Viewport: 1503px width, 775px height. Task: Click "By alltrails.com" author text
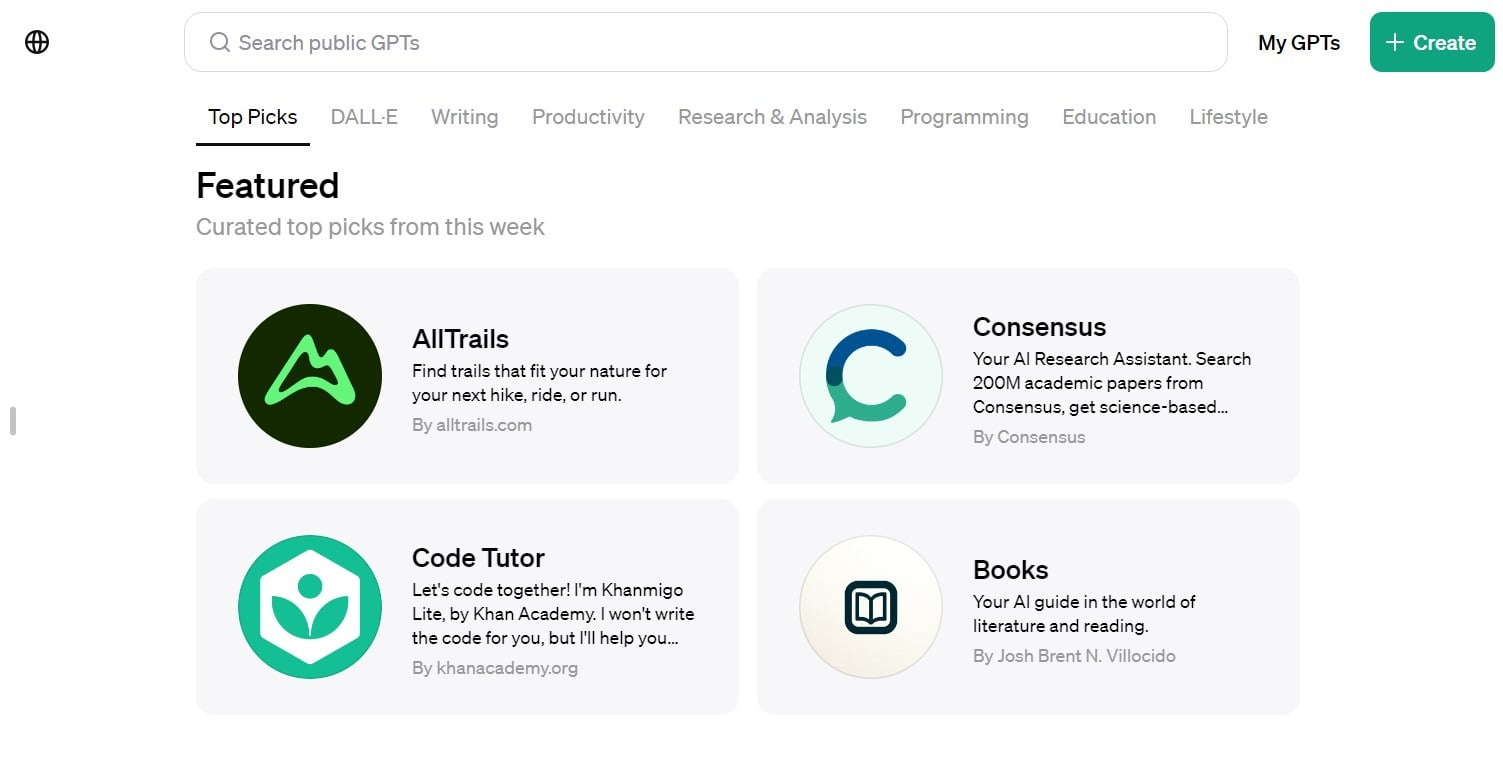tap(472, 425)
